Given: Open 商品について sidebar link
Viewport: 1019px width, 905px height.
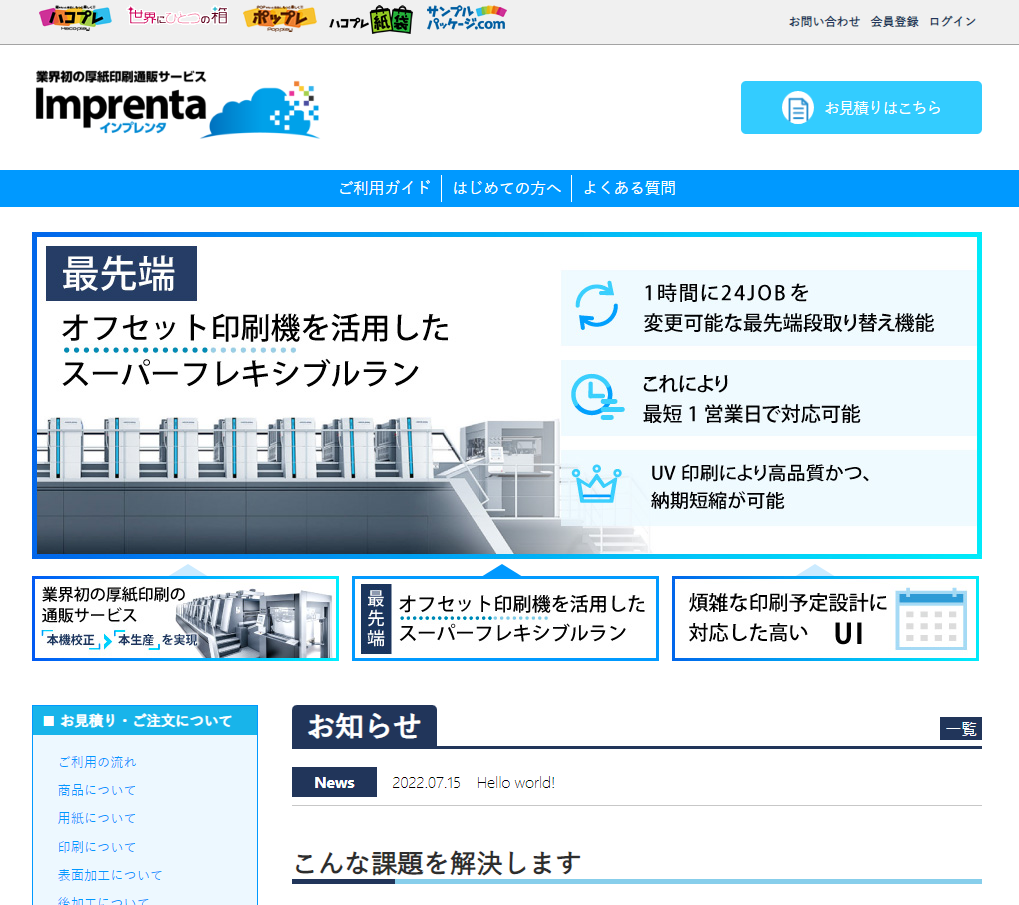Looking at the screenshot, I should (x=97, y=790).
